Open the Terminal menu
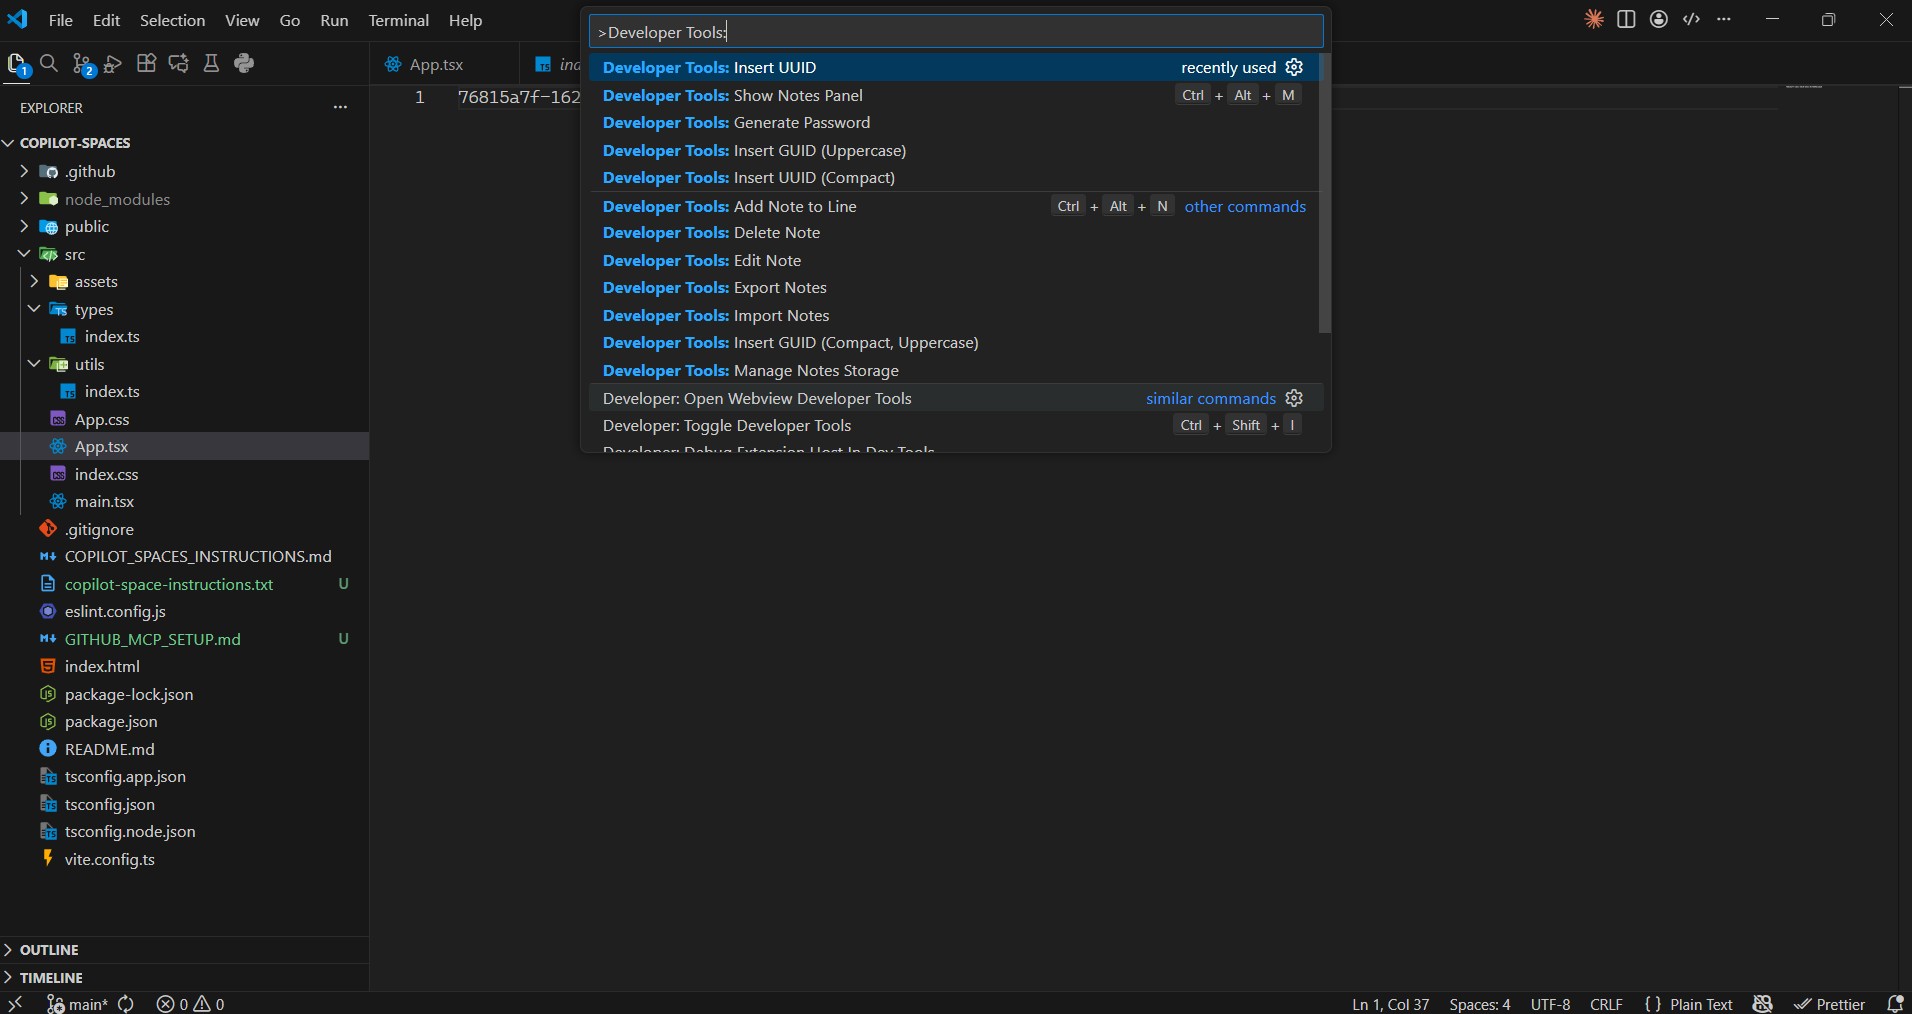 tap(398, 20)
